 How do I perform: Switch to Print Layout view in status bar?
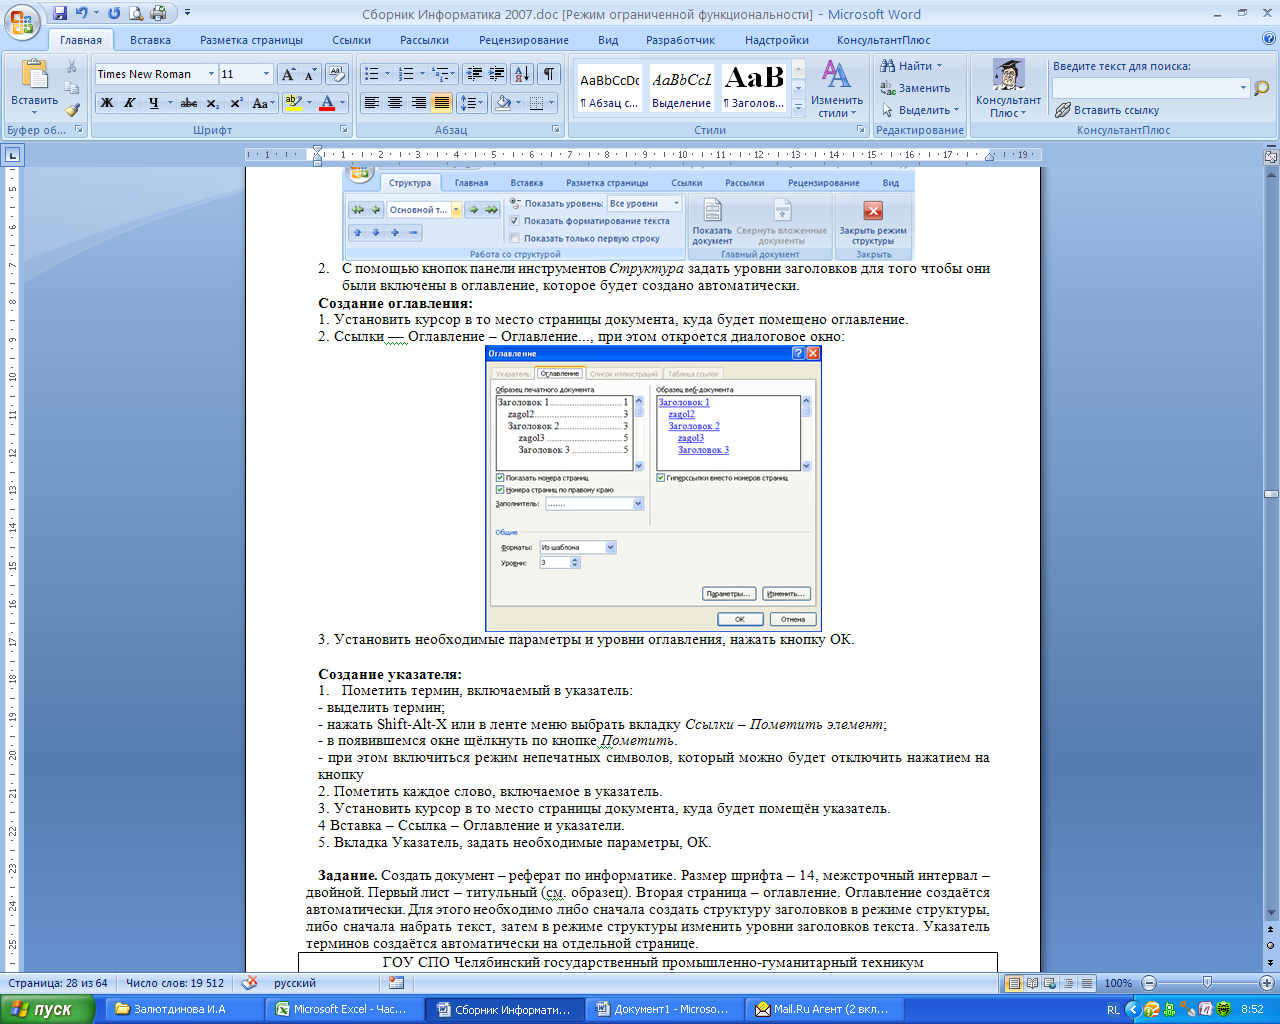(x=1014, y=983)
